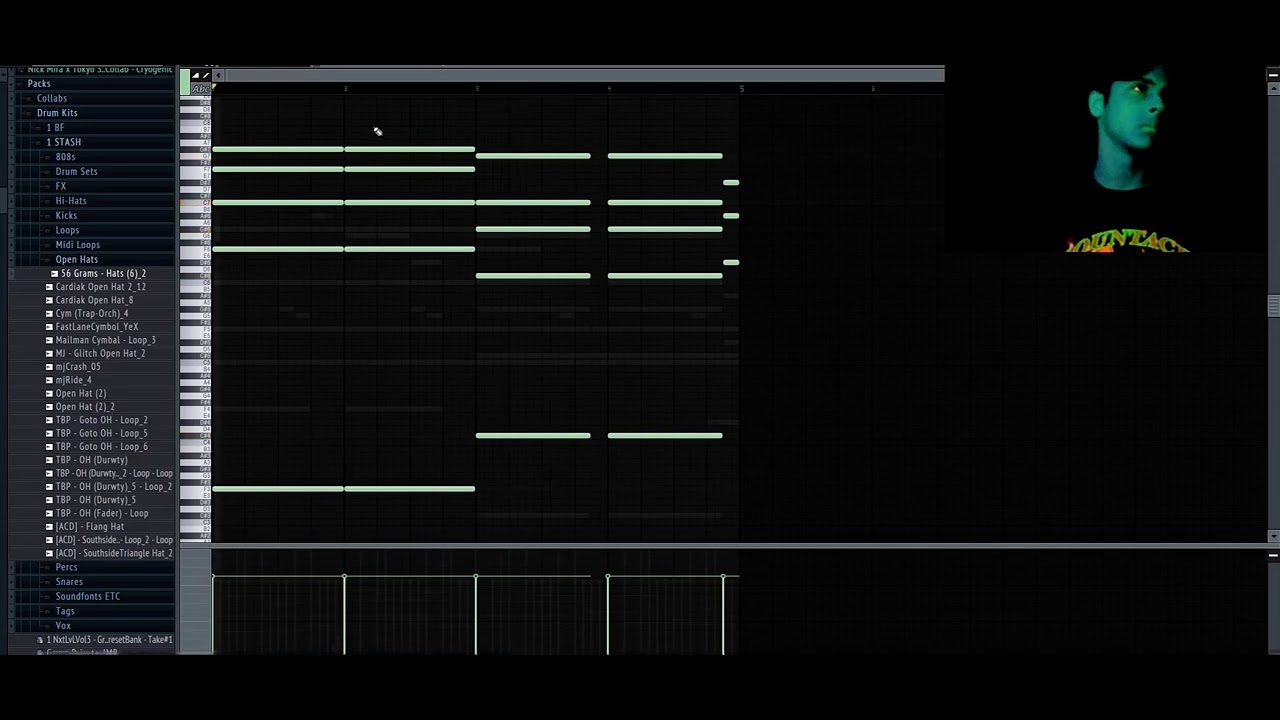Click the green channel color strip above the keys
This screenshot has width=1280, height=720.
(x=185, y=82)
